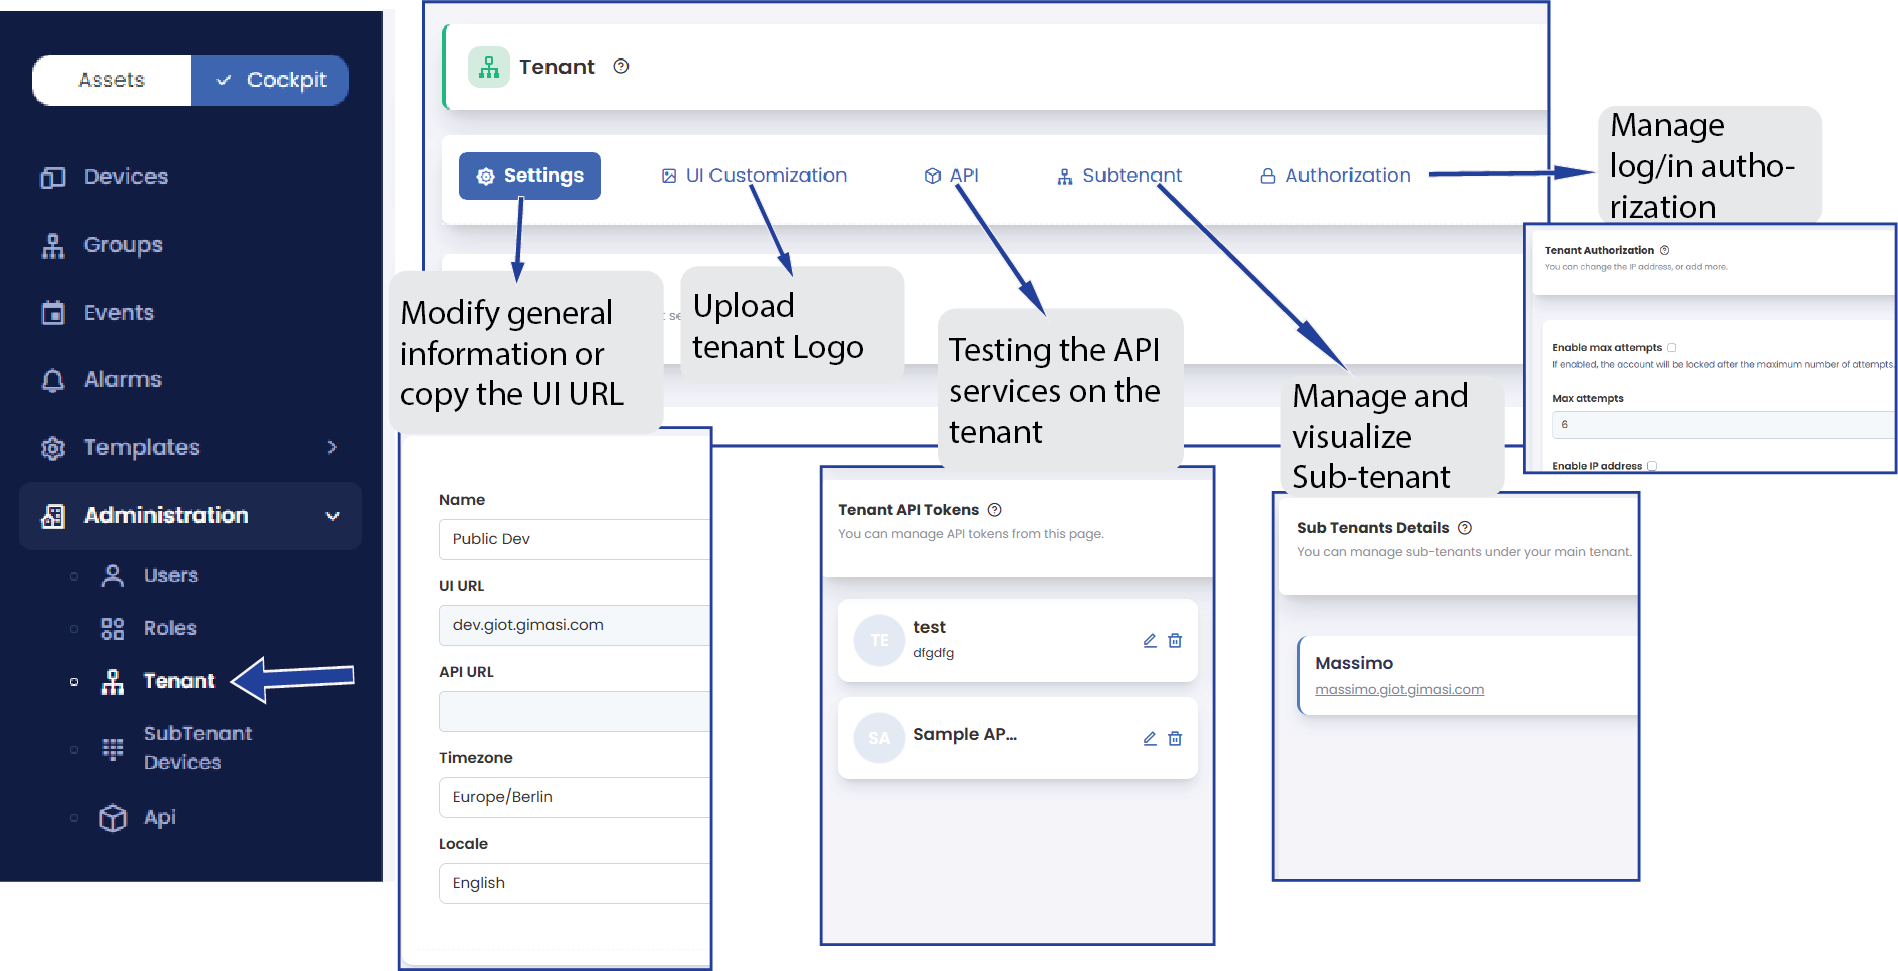Image resolution: width=1898 pixels, height=971 pixels.
Task: Open help icon beside Tenant API Tokens
Action: (x=994, y=510)
